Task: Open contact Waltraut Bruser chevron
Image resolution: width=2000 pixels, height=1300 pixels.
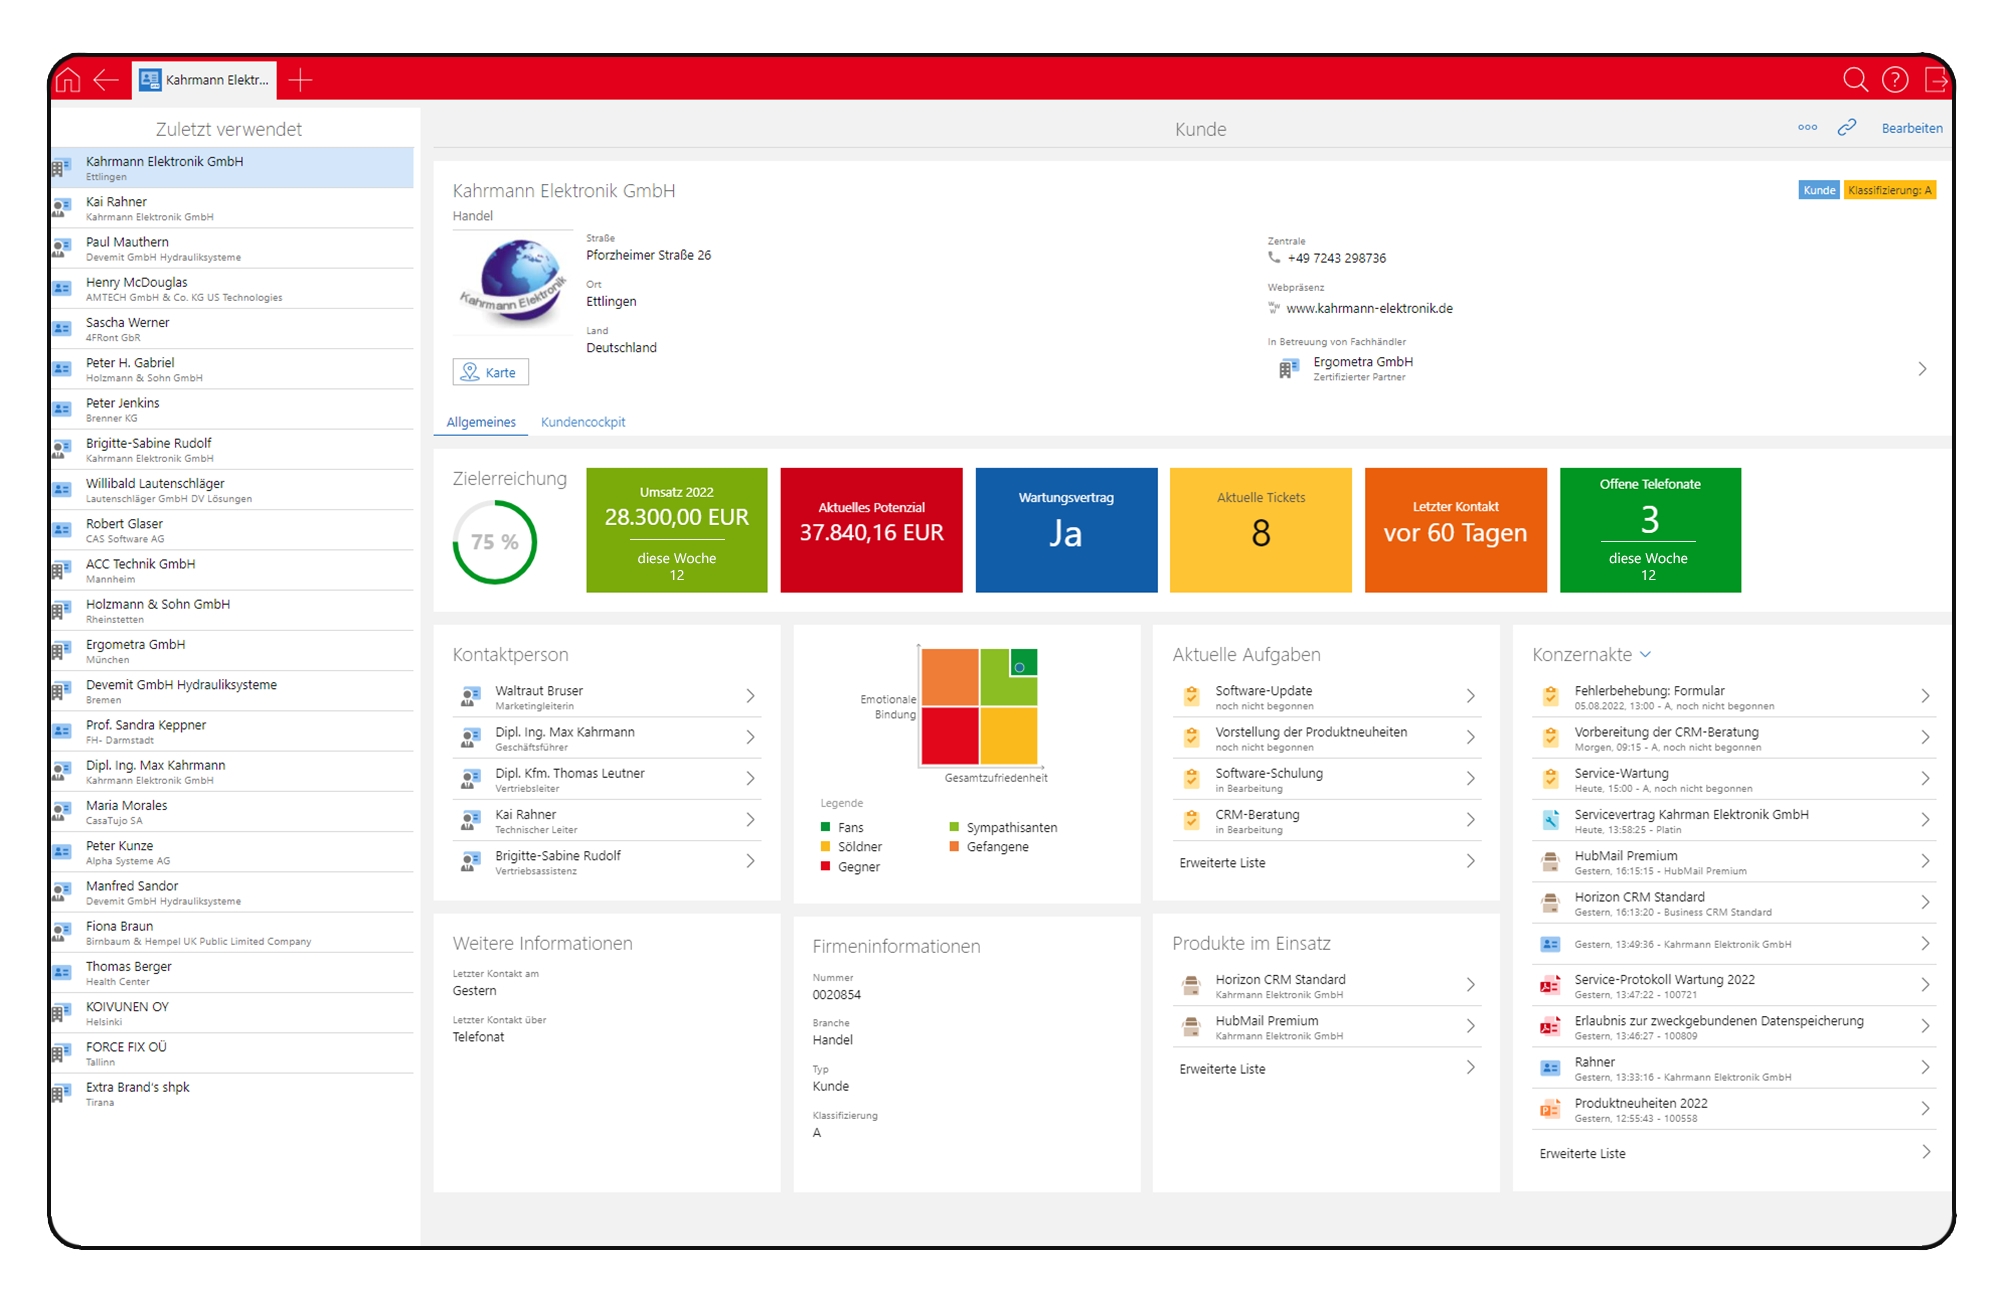Action: click(750, 696)
